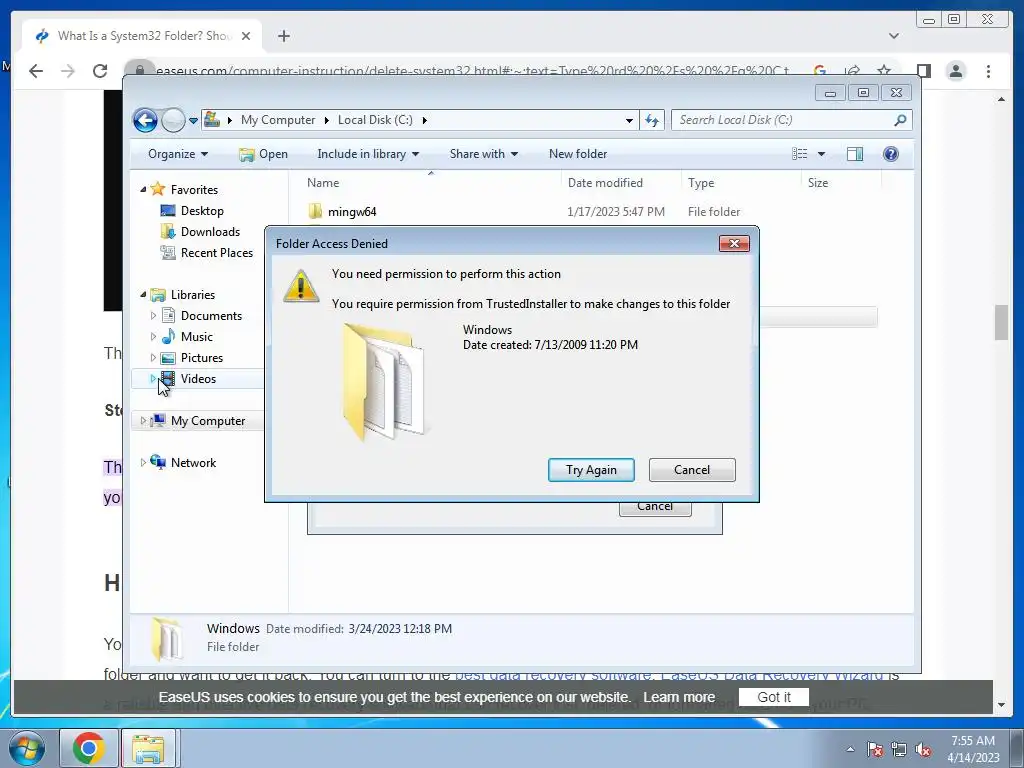The height and width of the screenshot is (768, 1024).
Task: Click Windows Explorer in the taskbar
Action: click(x=148, y=748)
